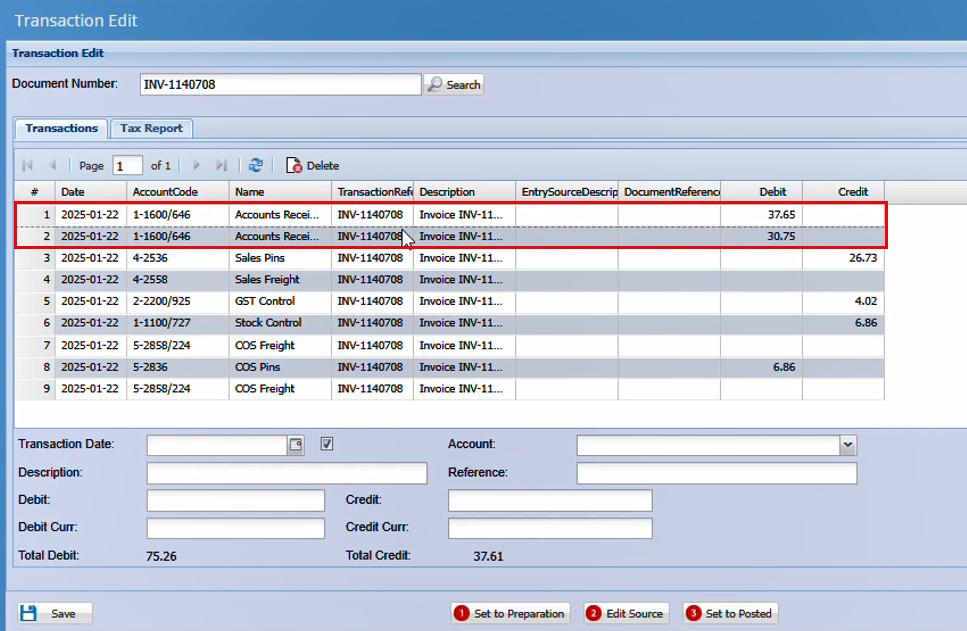The image size is (967, 631).
Task: Click the Edit Source button
Action: point(626,613)
